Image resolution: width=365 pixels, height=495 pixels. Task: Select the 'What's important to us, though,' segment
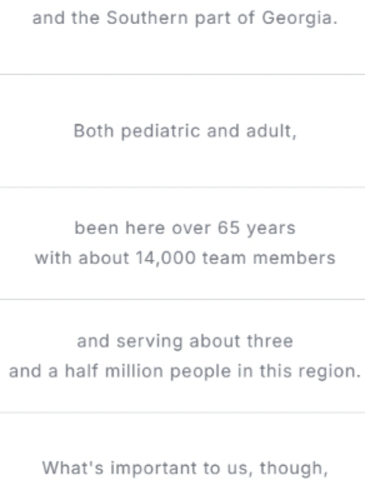[185, 468]
